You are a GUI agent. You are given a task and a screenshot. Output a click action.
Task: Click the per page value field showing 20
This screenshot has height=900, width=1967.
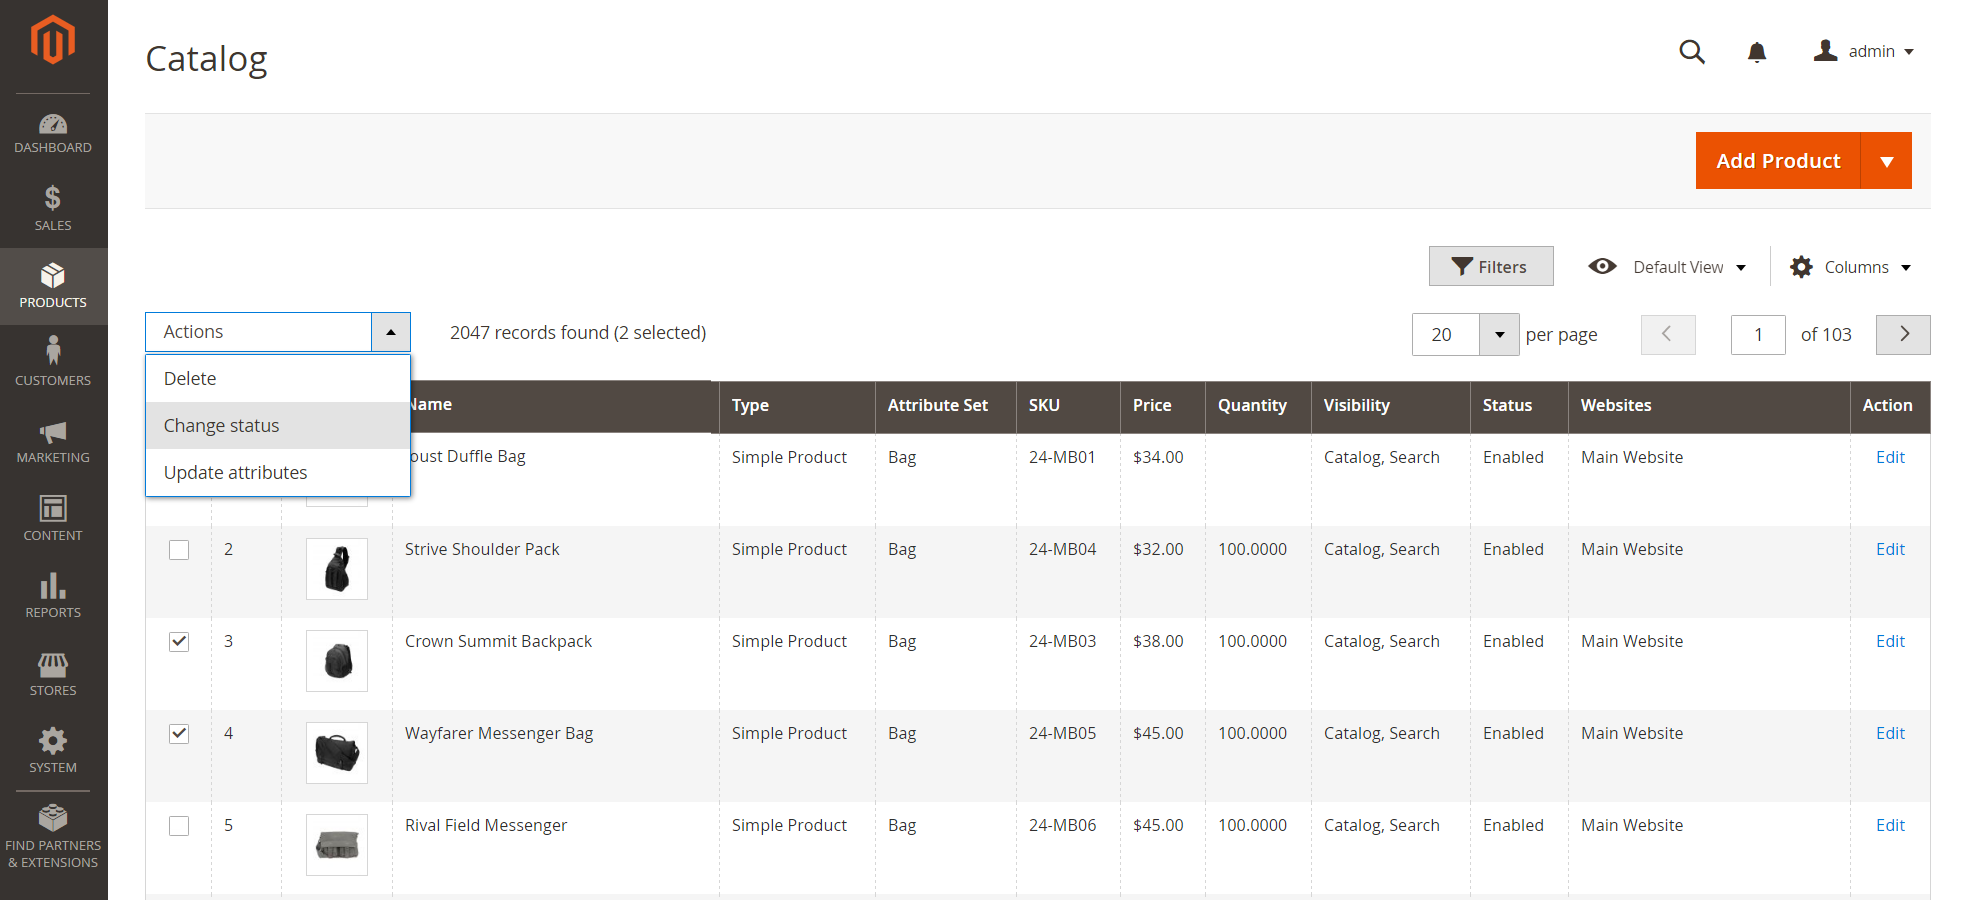coord(1445,335)
